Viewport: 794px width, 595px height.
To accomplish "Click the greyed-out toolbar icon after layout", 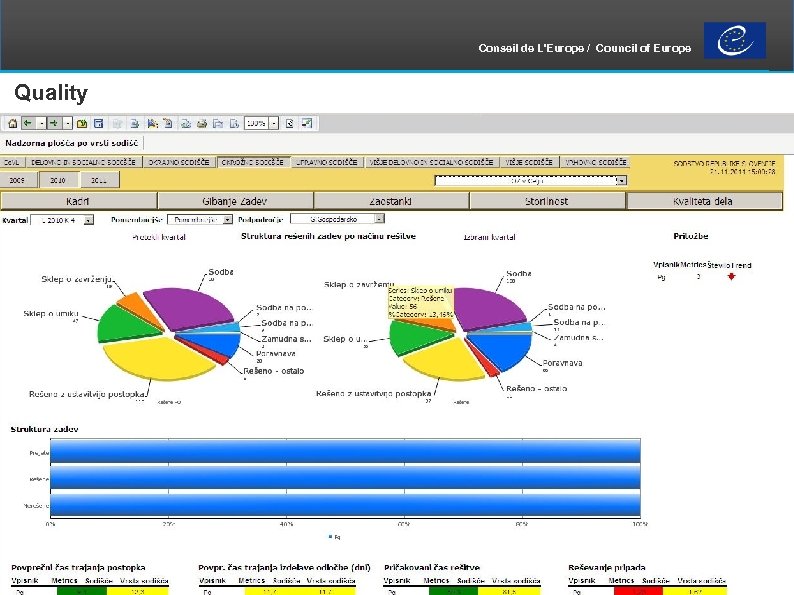I will tap(117, 124).
